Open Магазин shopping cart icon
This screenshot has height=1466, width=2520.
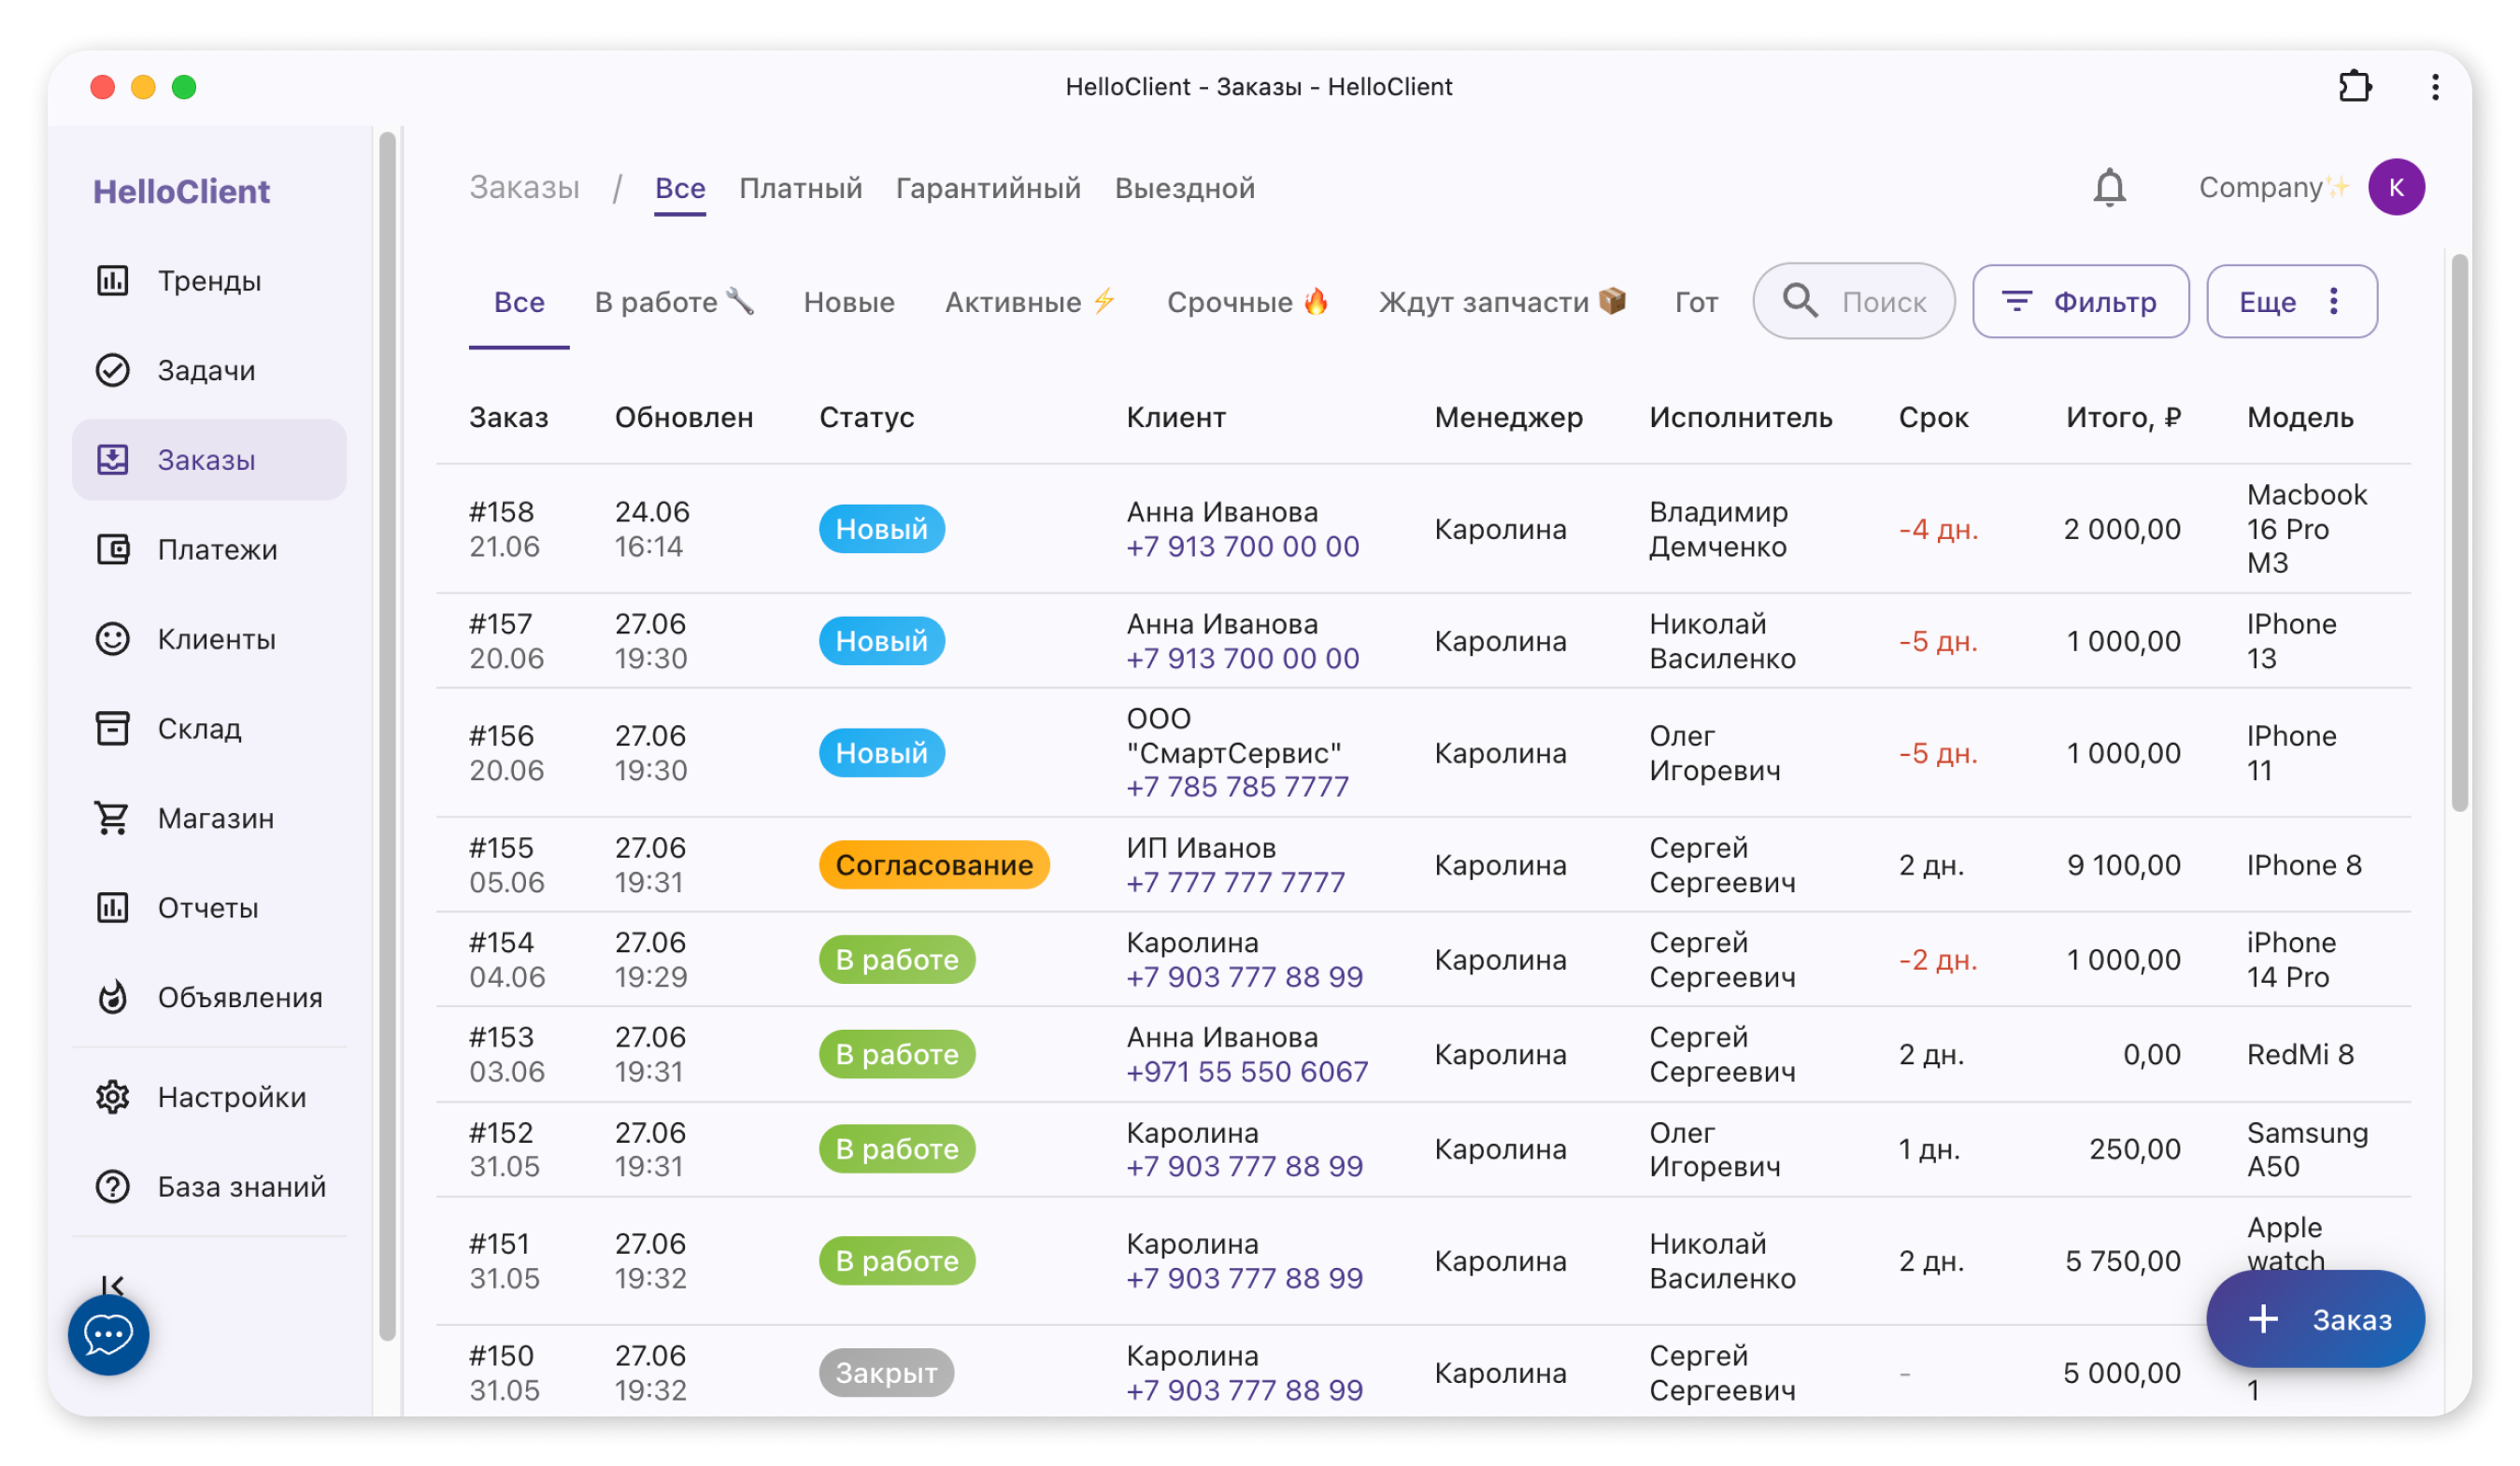tap(112, 818)
